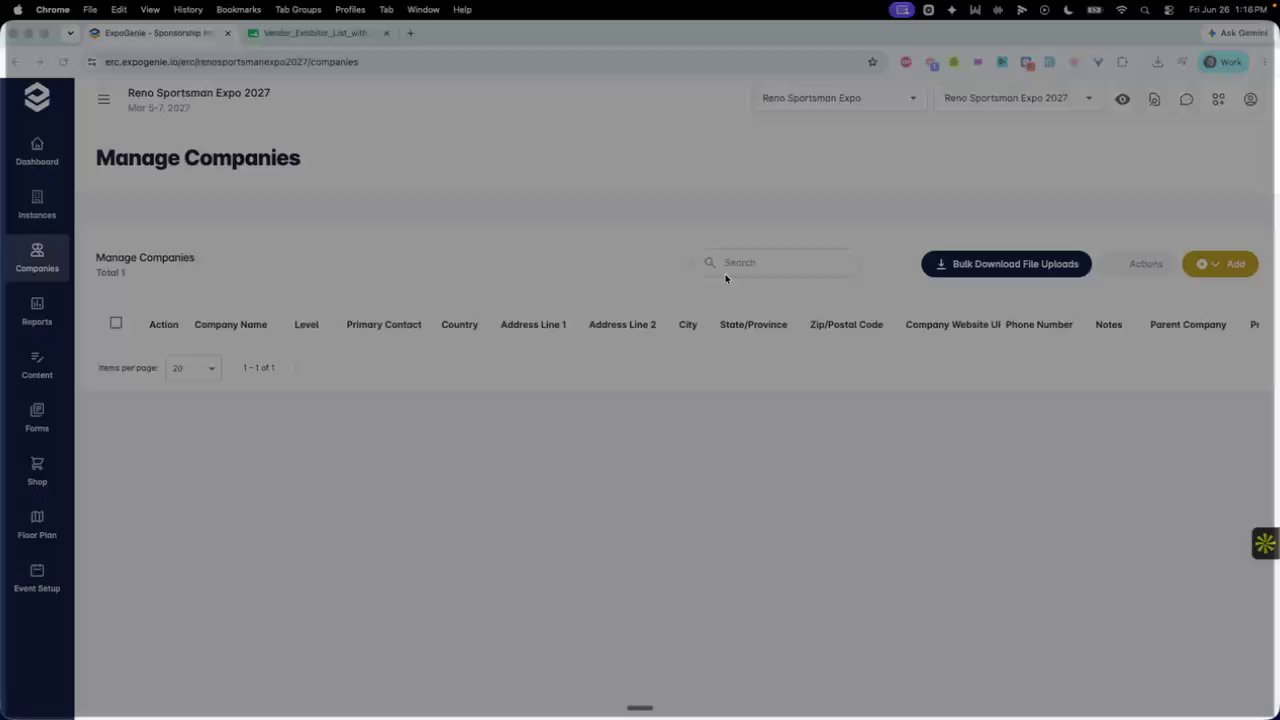
Task: Open the Chrome File menu
Action: pyautogui.click(x=90, y=10)
